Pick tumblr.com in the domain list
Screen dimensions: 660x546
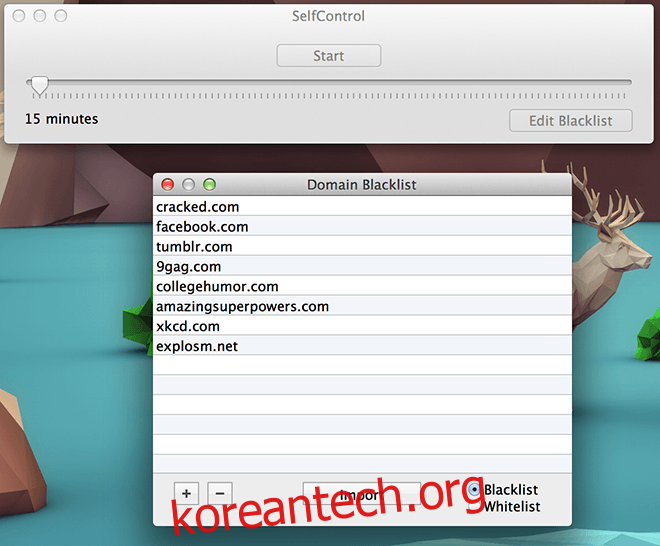click(x=362, y=246)
